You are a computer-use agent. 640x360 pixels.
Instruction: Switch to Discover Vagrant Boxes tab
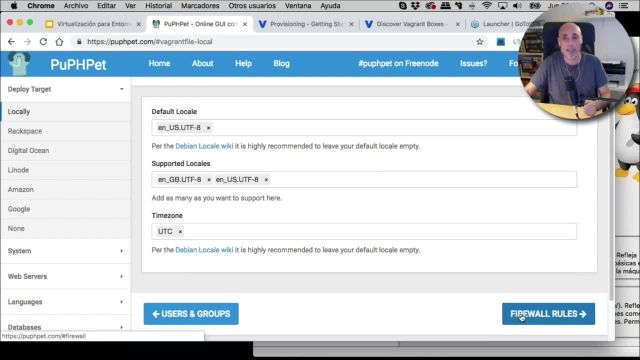412,24
